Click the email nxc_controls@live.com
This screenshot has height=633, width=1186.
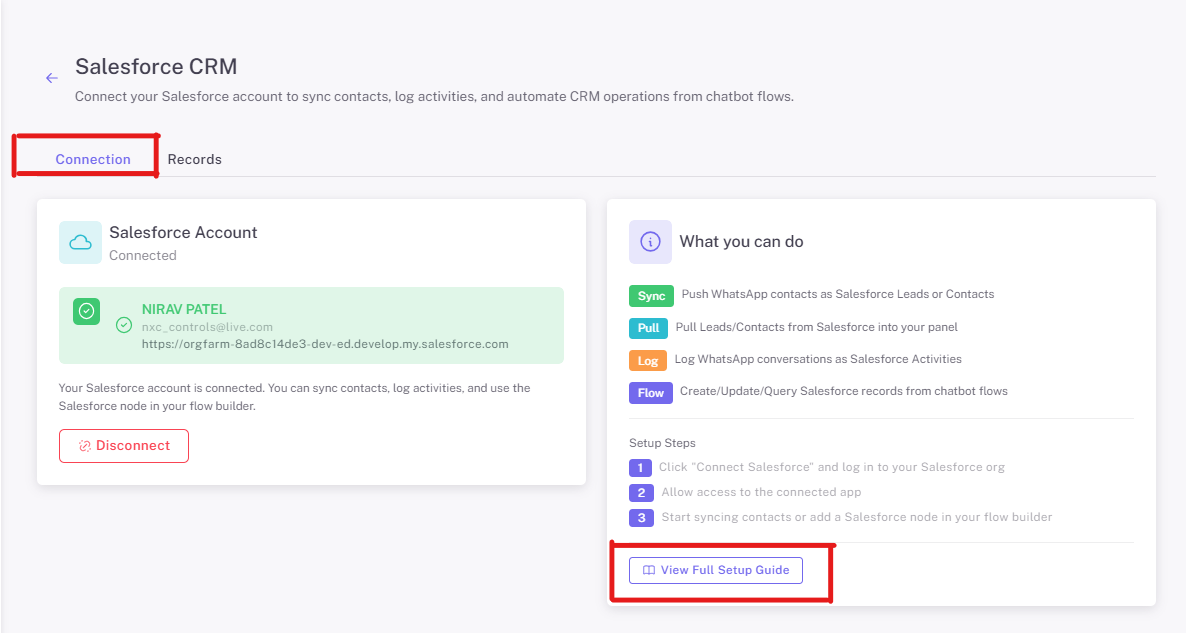[207, 327]
